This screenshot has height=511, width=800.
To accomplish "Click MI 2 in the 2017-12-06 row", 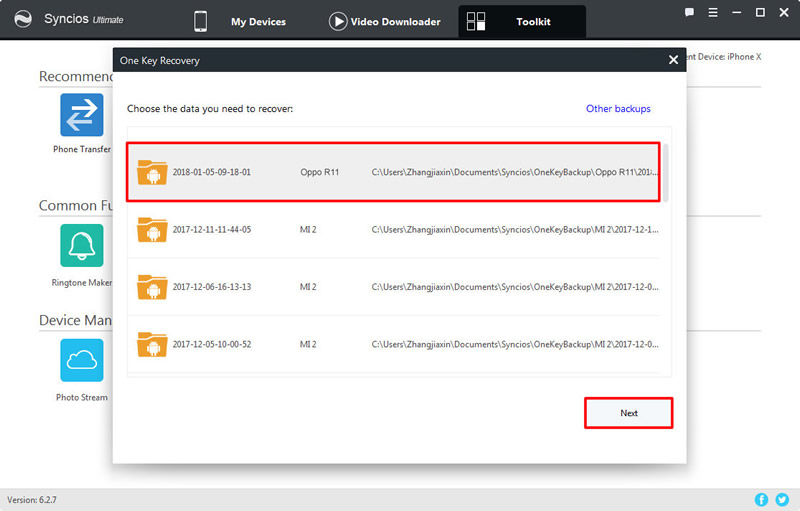I will (308, 287).
